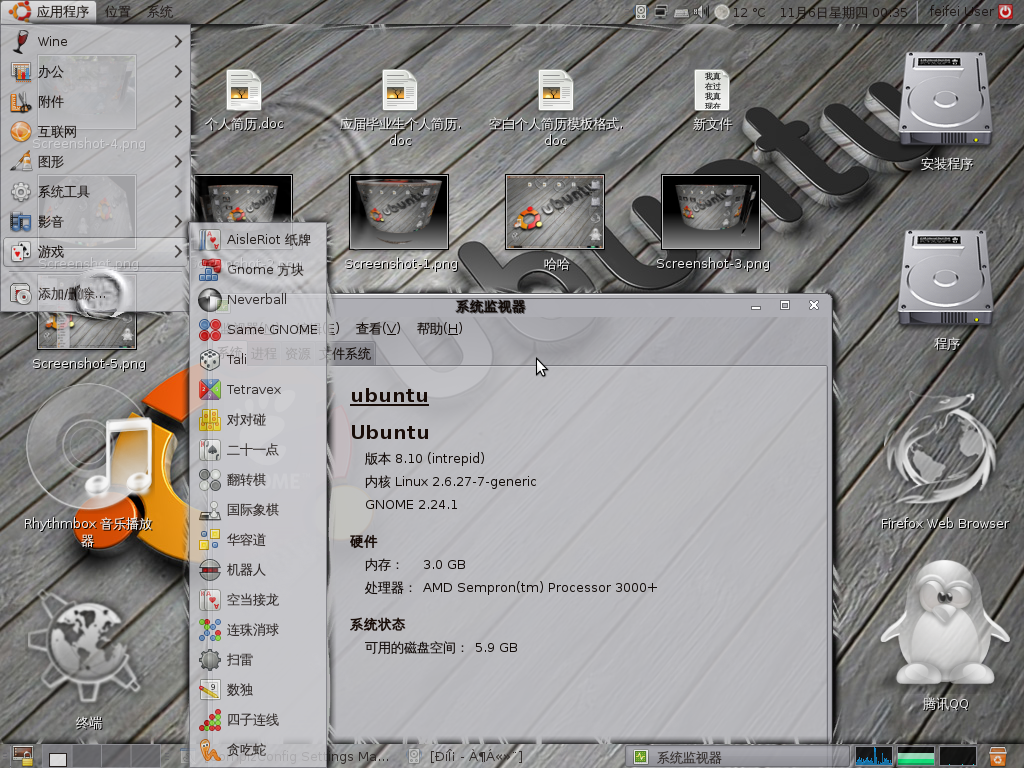Expand the 互联网 internet submenu

tap(96, 131)
